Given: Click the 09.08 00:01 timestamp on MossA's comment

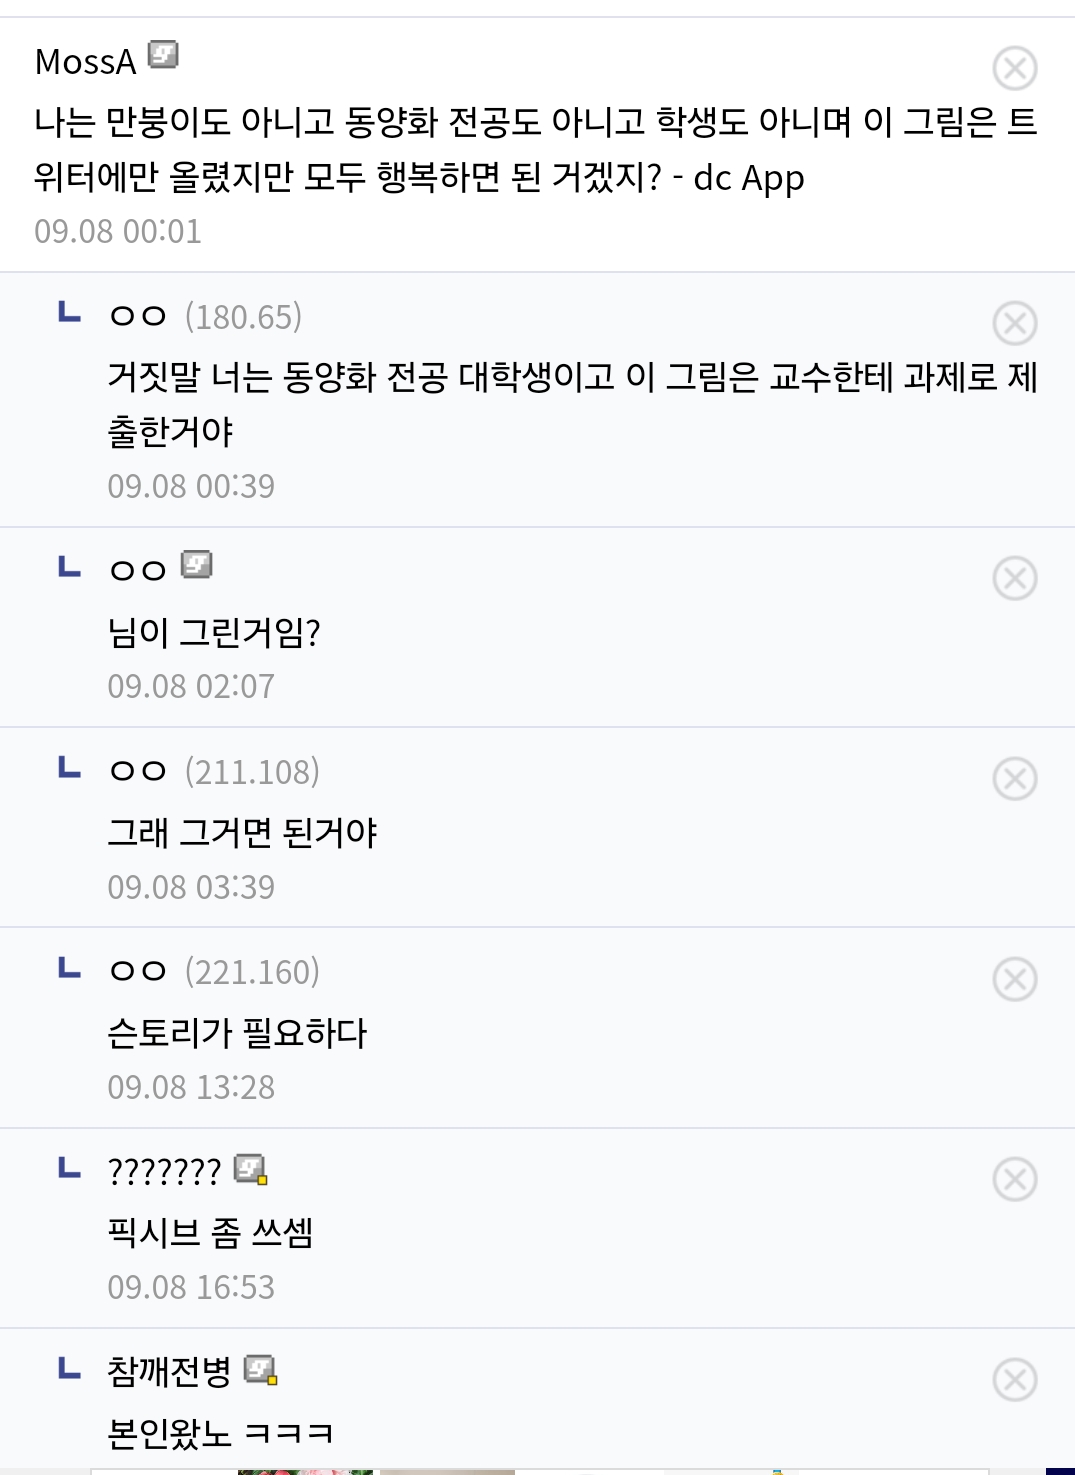Looking at the screenshot, I should coord(118,232).
